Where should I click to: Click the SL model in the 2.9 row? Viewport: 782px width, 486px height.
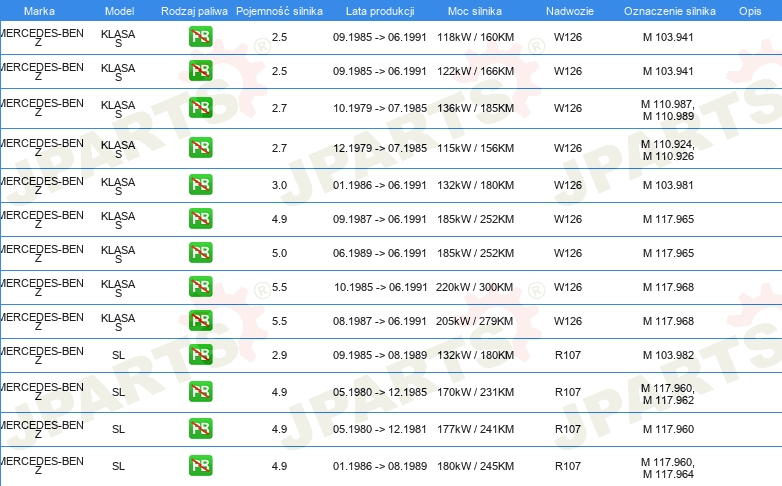(x=118, y=355)
